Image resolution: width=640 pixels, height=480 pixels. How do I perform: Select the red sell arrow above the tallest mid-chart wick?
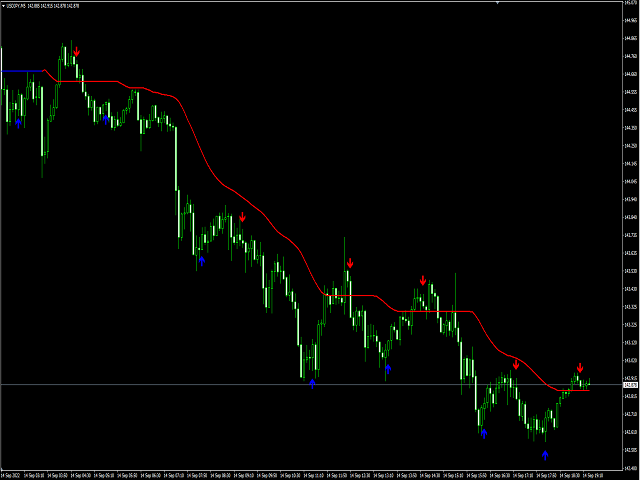pos(350,262)
